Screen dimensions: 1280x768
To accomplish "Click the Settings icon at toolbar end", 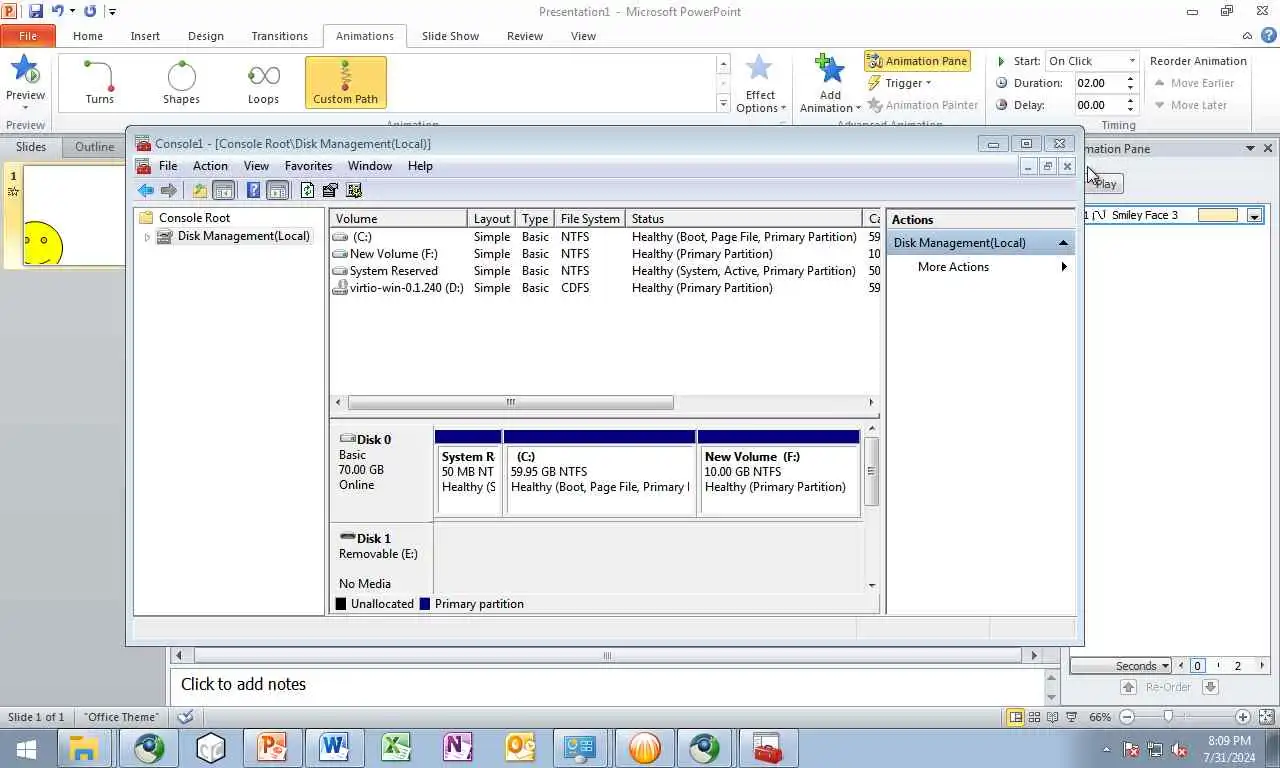I will point(353,190).
